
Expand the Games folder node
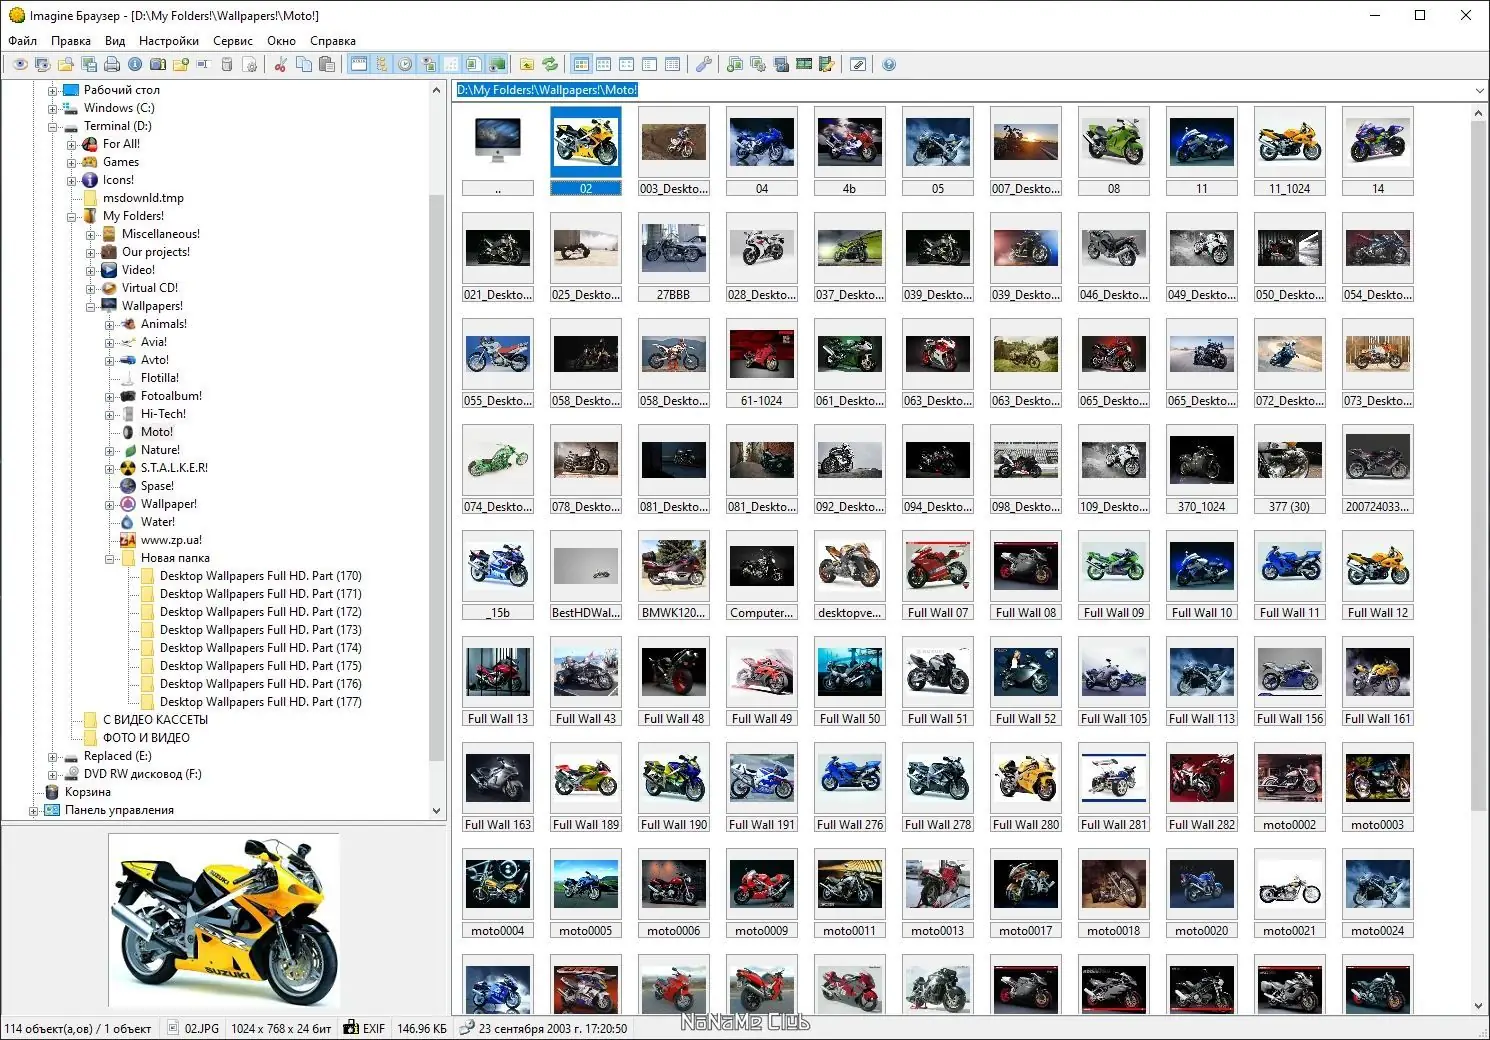[72, 162]
